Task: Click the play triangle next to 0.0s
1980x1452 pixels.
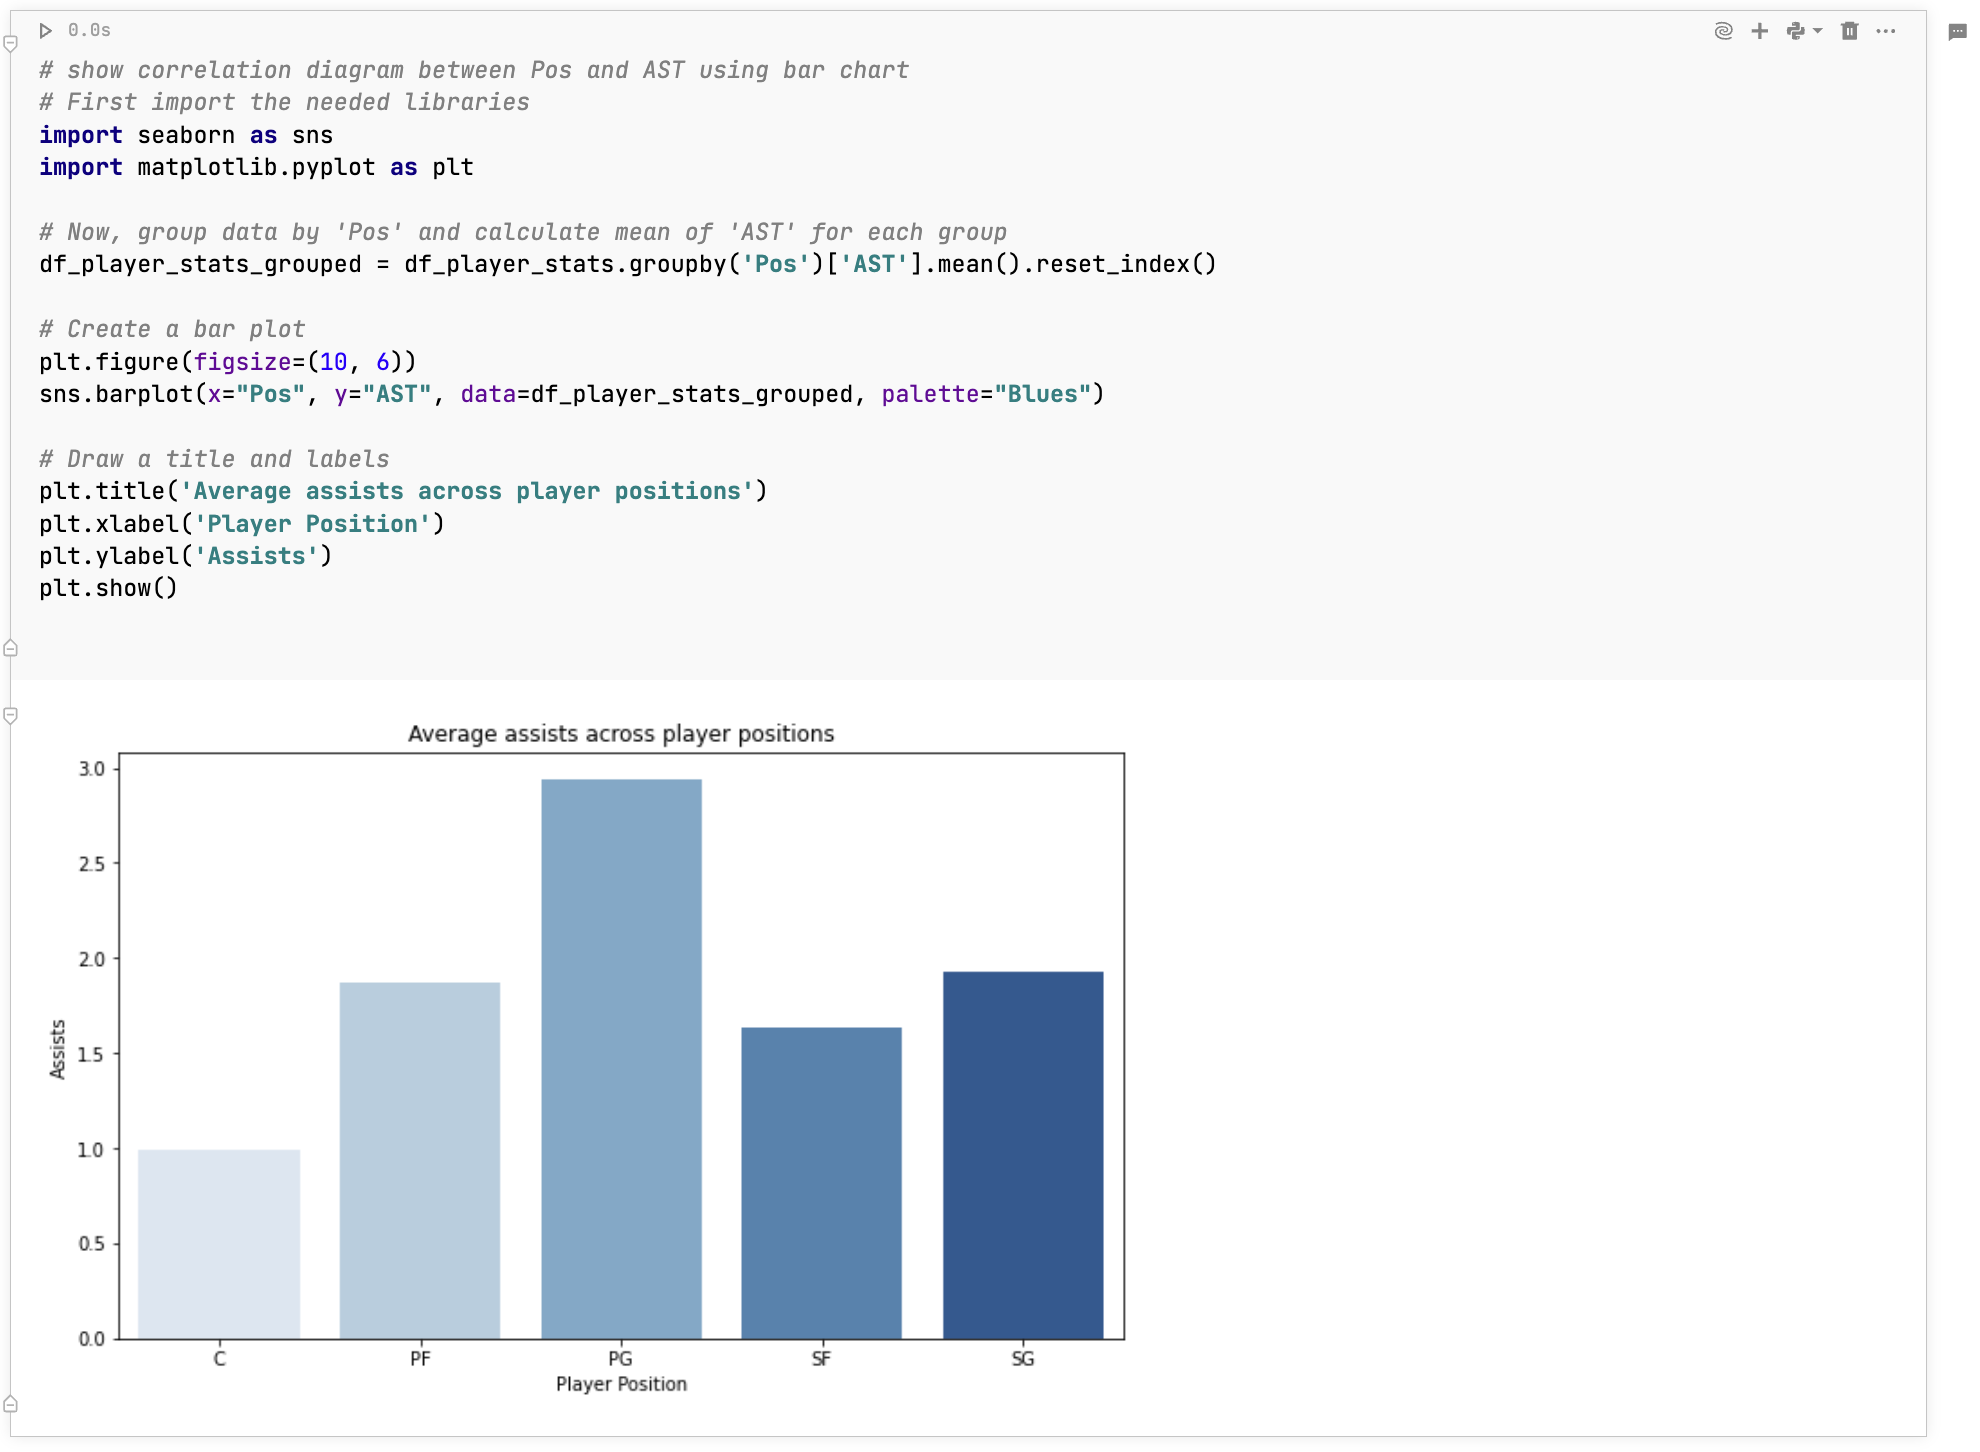Action: pyautogui.click(x=45, y=31)
